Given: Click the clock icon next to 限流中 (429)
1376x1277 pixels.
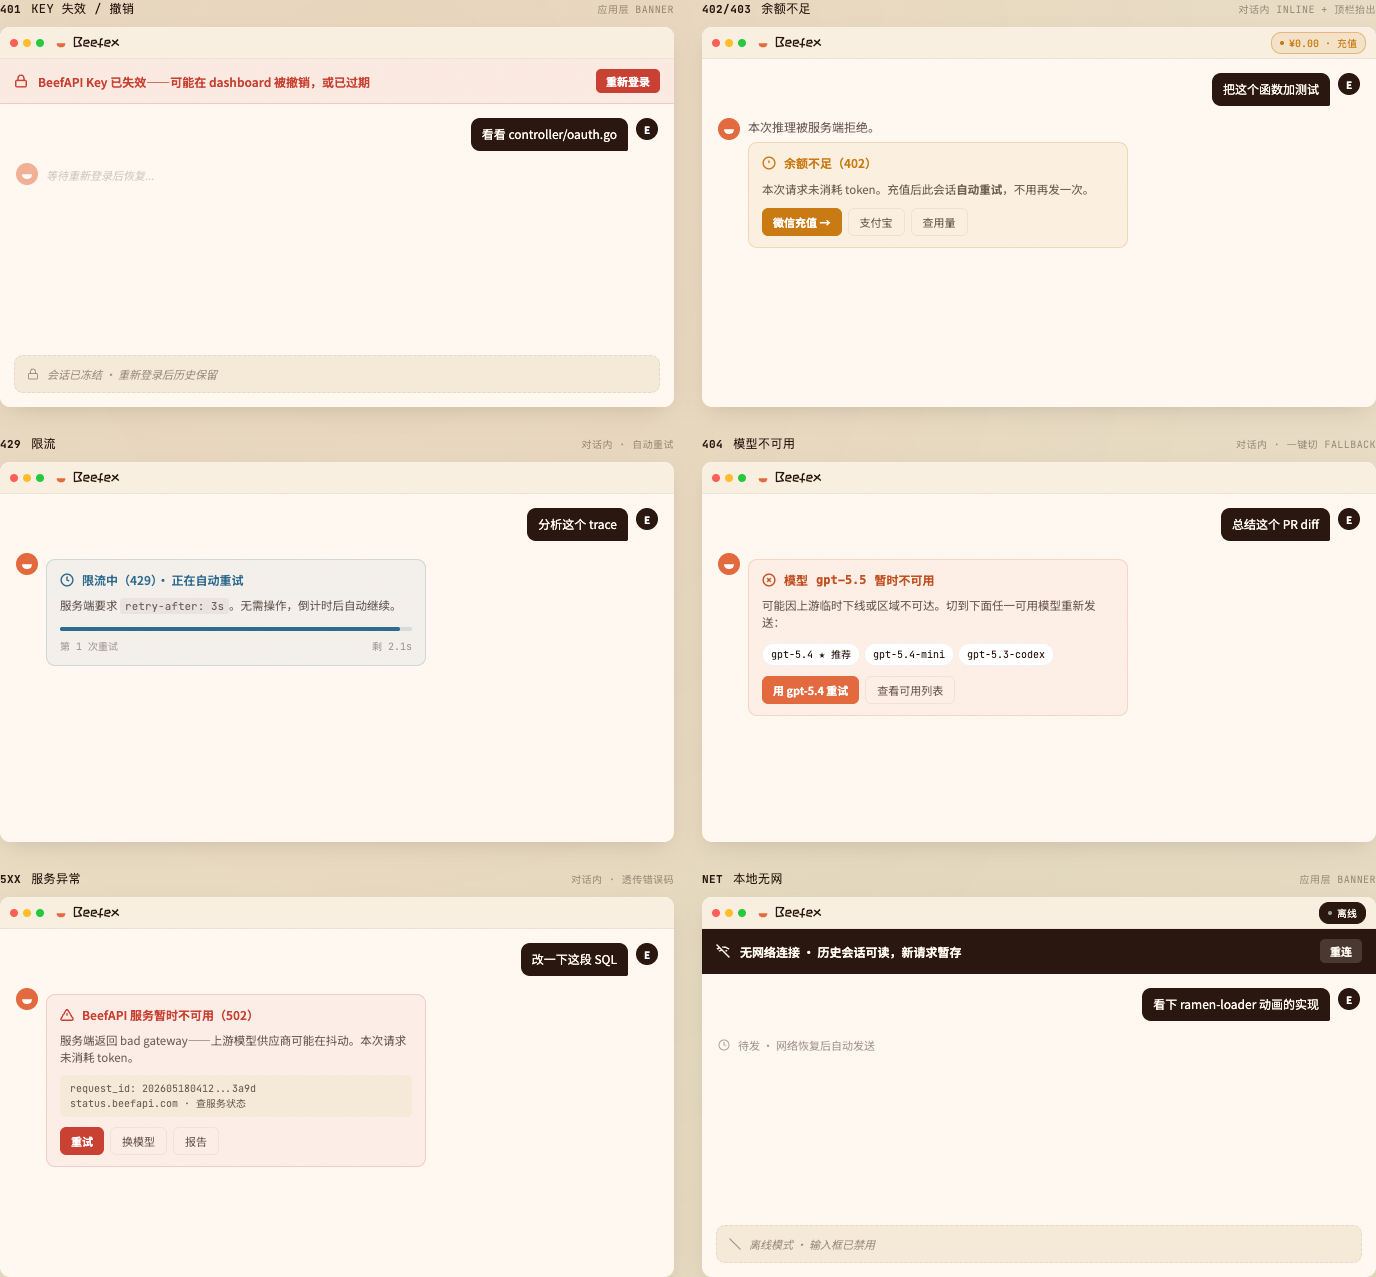Looking at the screenshot, I should click(67, 580).
